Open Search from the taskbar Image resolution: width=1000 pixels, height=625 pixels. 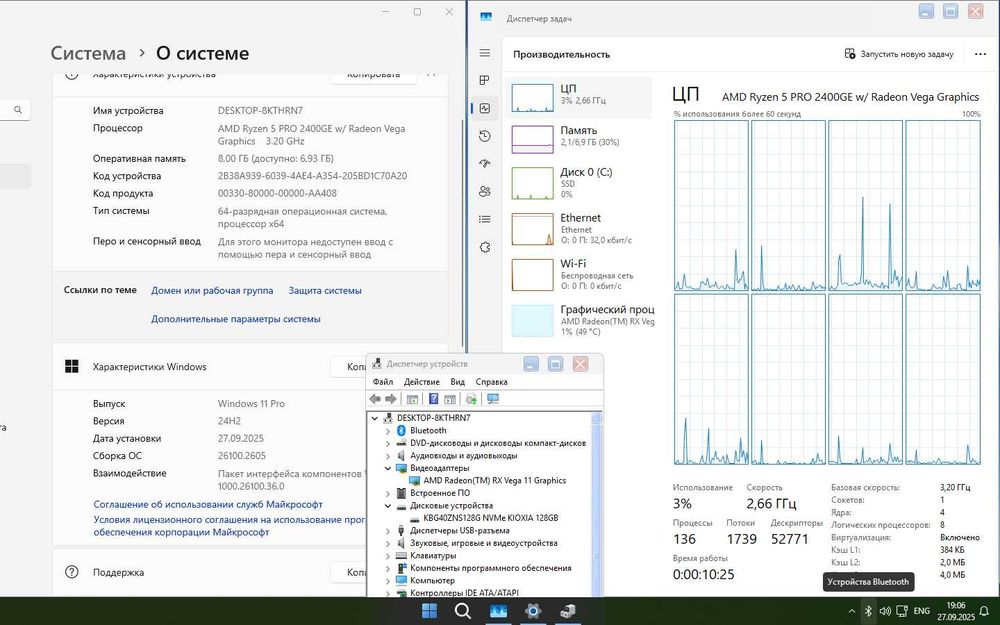tap(463, 611)
